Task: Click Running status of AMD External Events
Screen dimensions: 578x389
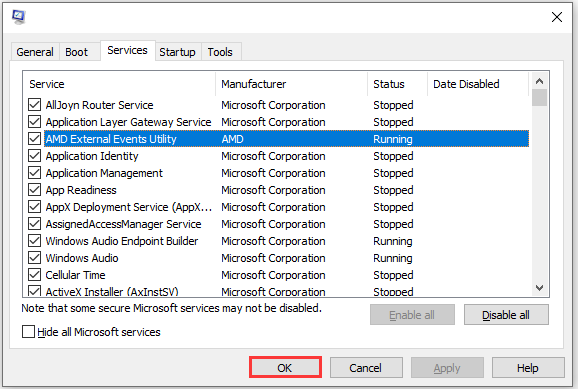Action: point(393,139)
